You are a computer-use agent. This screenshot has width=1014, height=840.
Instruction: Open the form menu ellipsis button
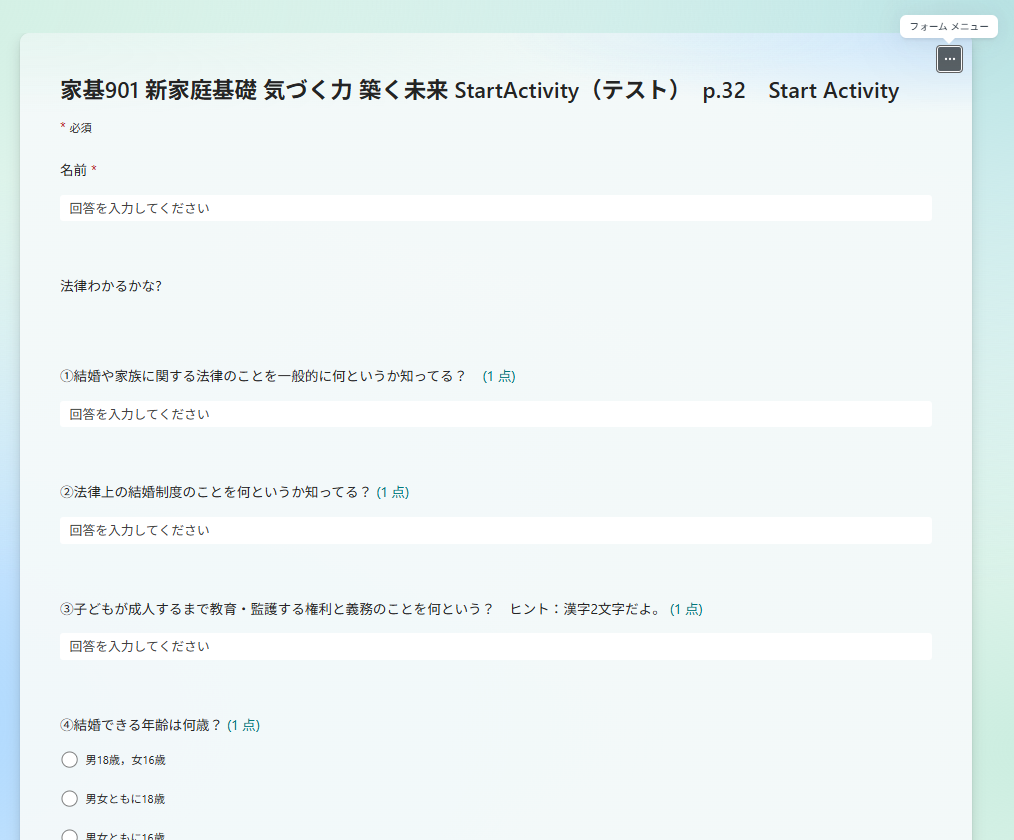949,59
